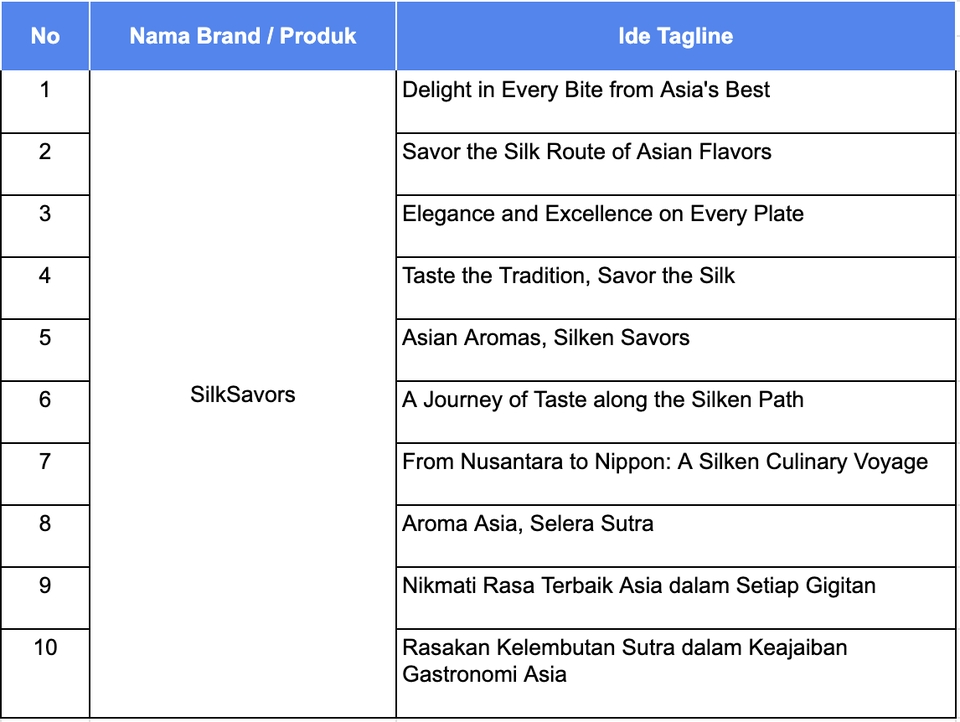Select "Elegance and Excellence on Every Plate" cell
960x722 pixels.
[603, 214]
